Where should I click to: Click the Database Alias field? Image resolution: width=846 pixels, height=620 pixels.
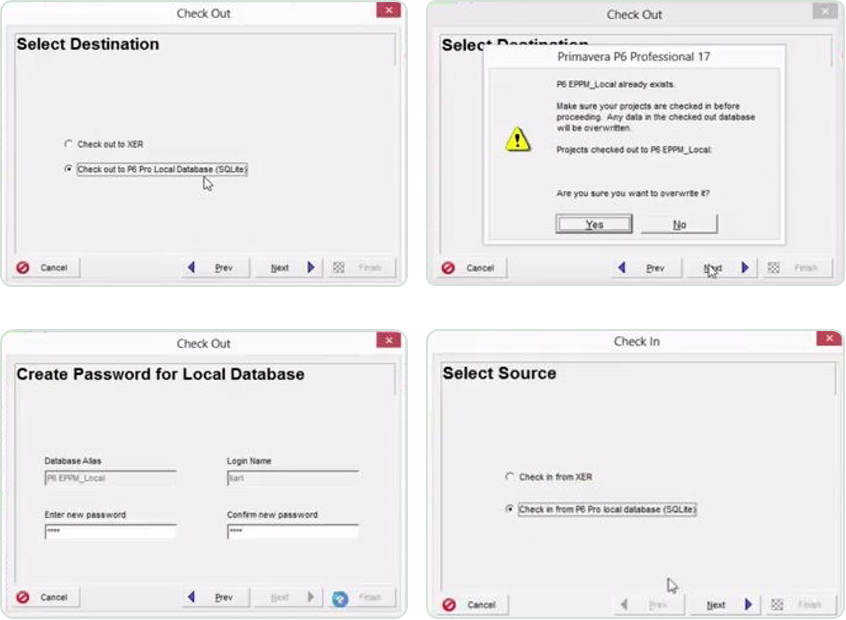(x=111, y=478)
